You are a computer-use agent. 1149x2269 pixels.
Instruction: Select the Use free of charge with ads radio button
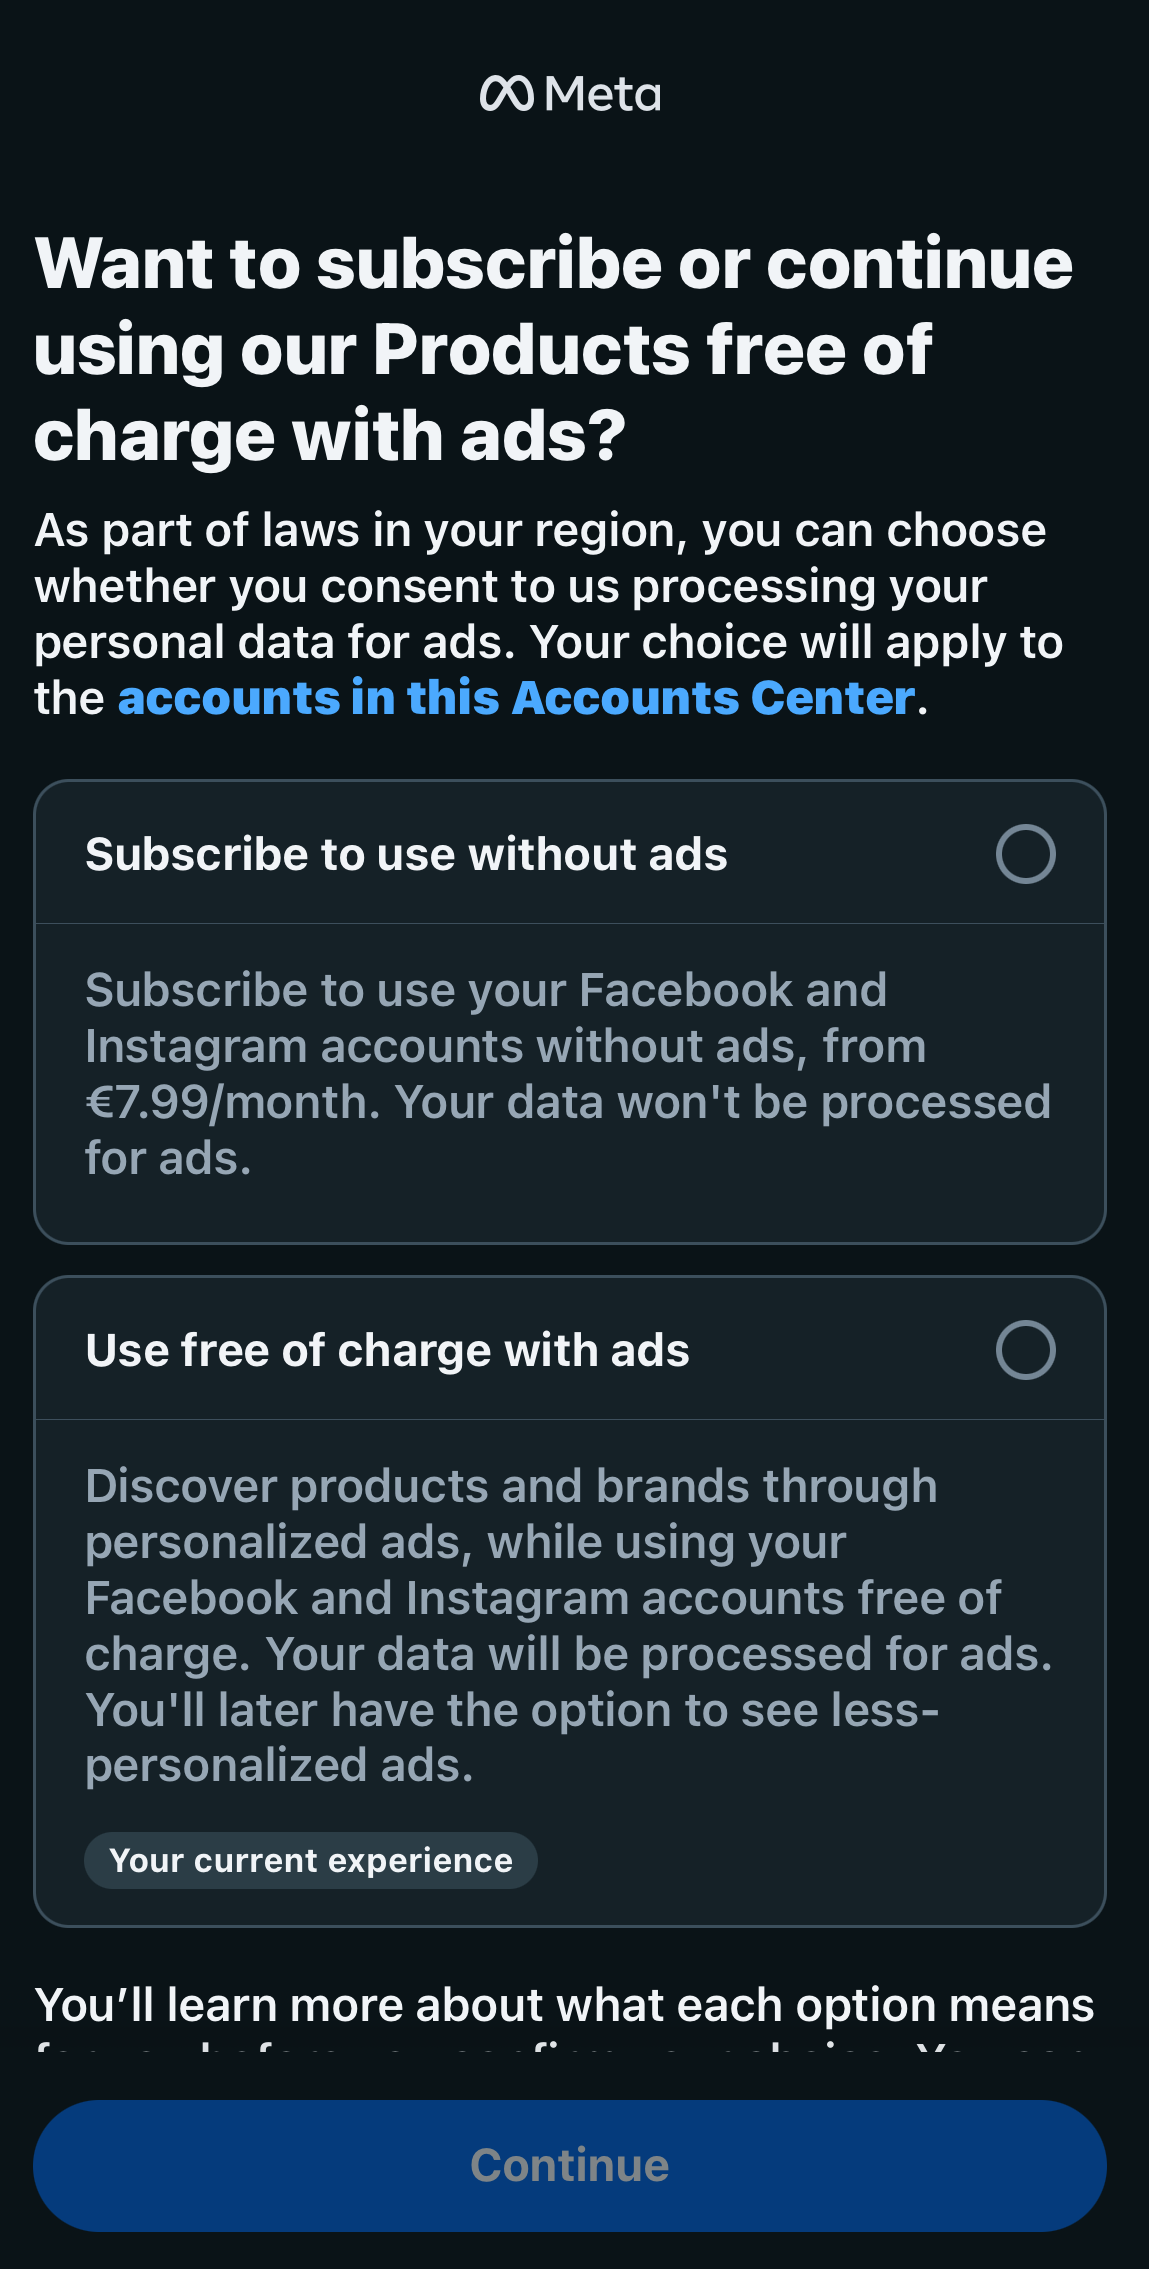(1025, 1350)
